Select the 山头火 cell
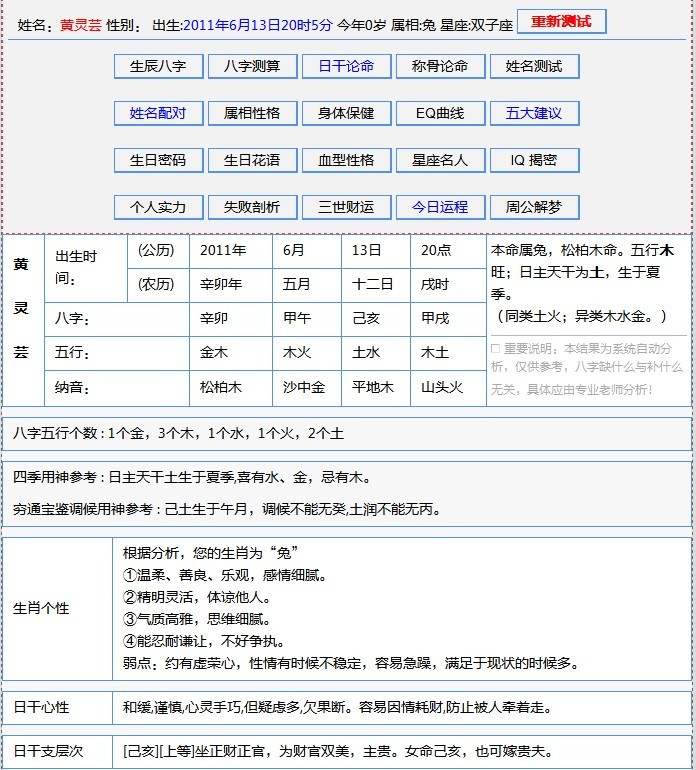696x770 pixels. click(448, 388)
